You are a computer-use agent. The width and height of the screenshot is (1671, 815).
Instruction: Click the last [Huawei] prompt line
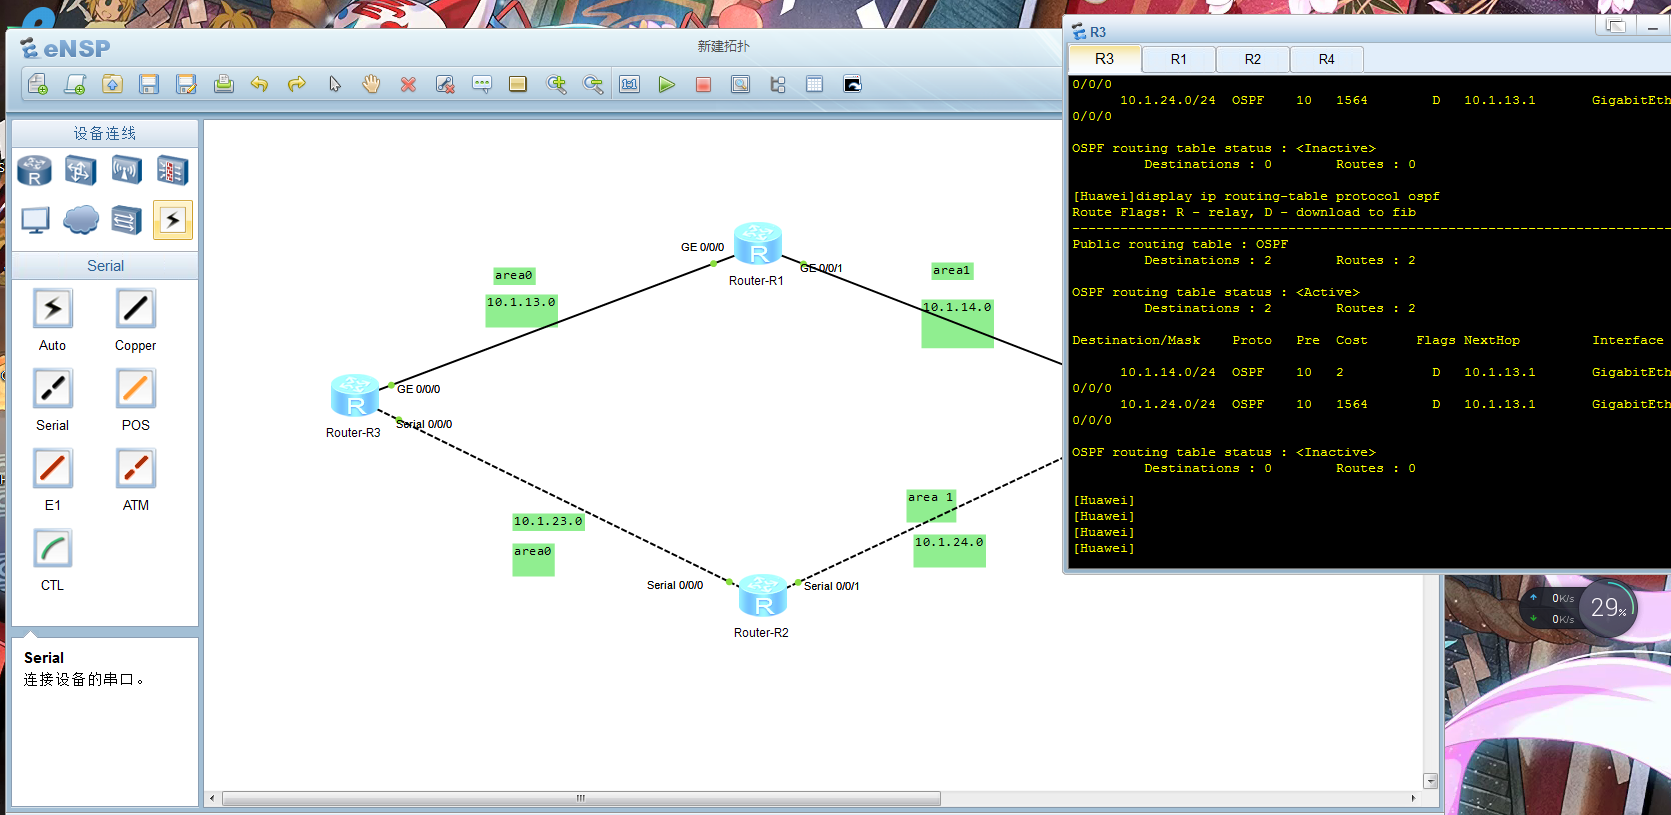pyautogui.click(x=1104, y=548)
